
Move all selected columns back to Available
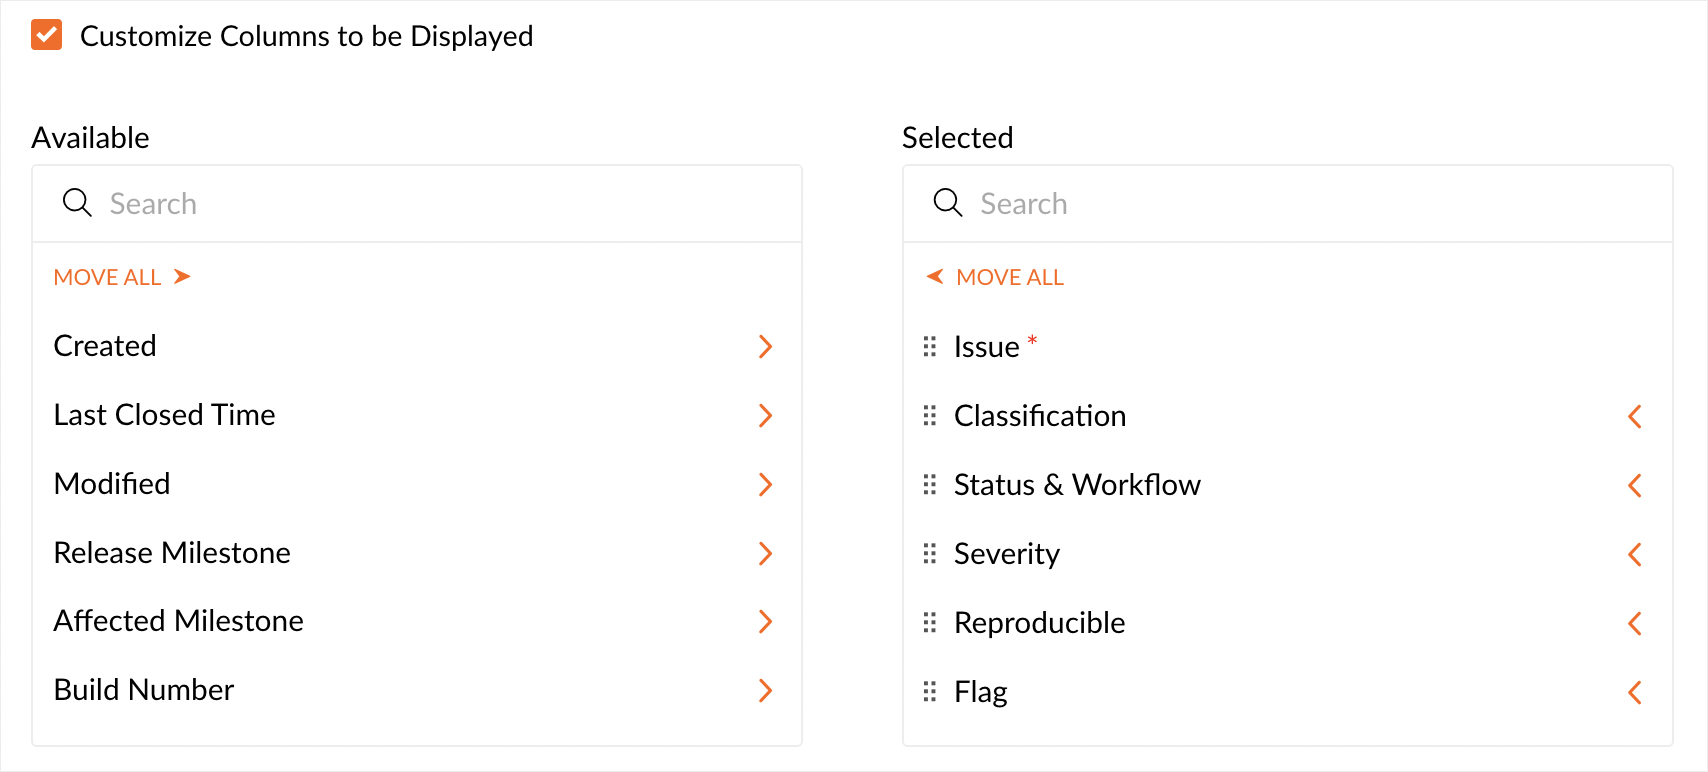(x=996, y=277)
